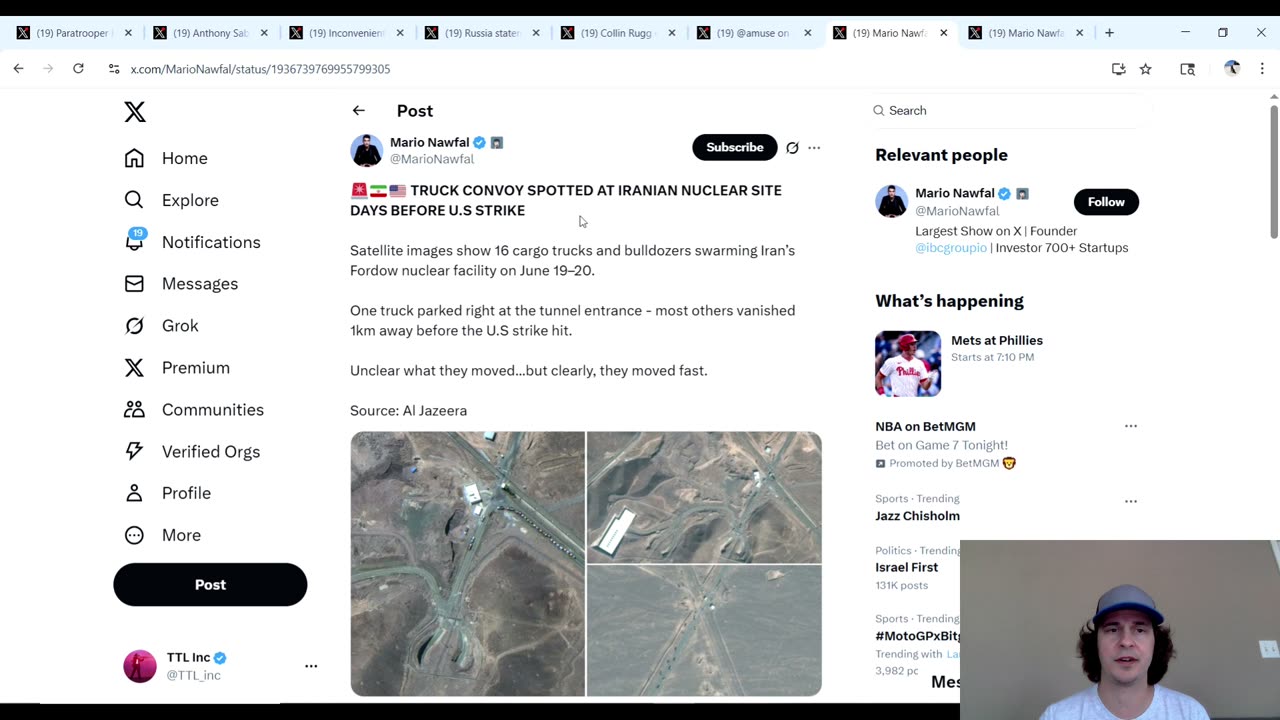Click the X logo in the sidebar

135,111
